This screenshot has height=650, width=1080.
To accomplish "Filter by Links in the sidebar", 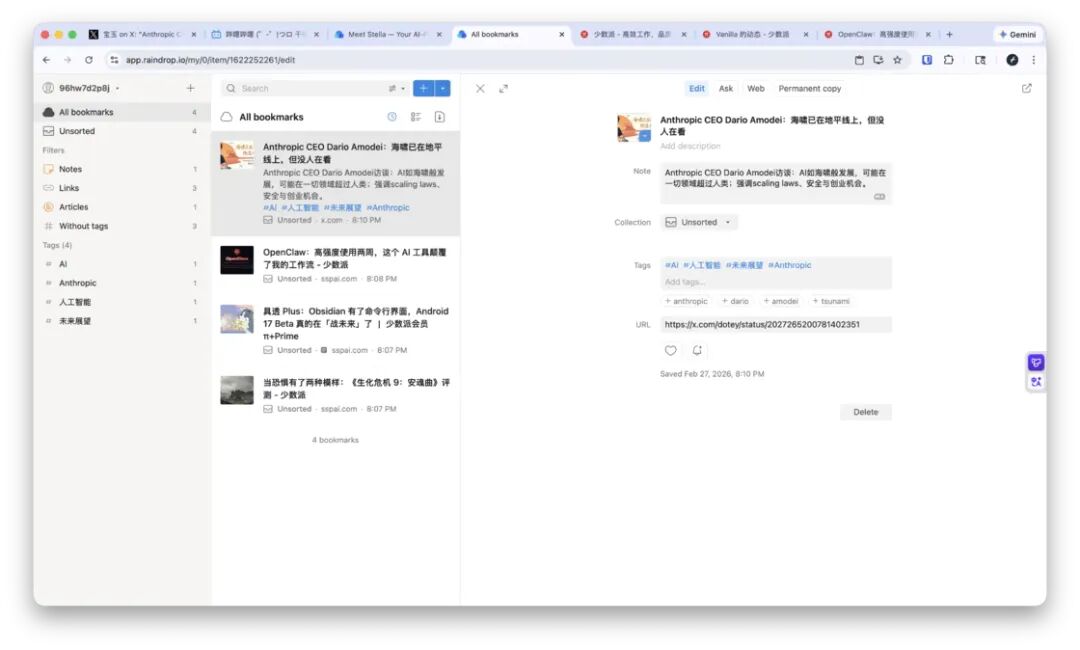I will (x=122, y=188).
